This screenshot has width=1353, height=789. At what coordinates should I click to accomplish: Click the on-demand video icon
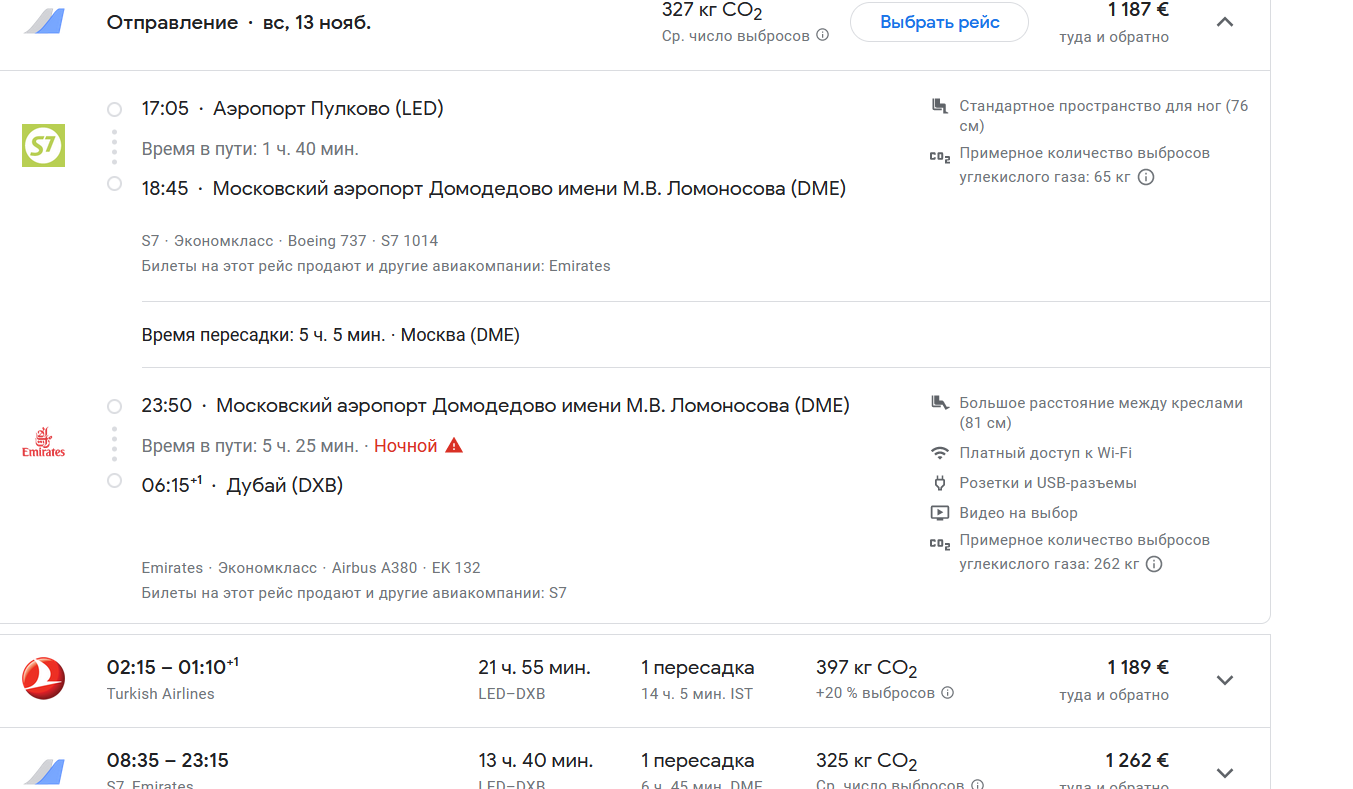[x=939, y=513]
